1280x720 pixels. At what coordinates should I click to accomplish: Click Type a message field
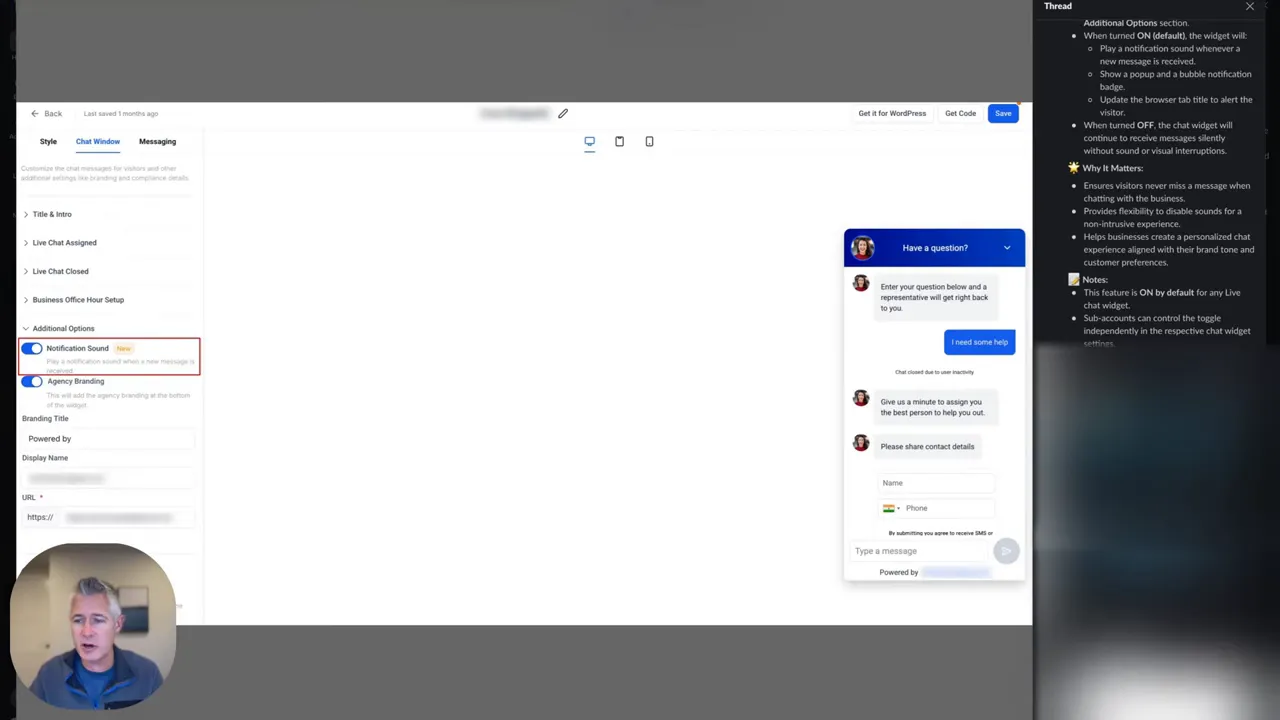coord(920,551)
